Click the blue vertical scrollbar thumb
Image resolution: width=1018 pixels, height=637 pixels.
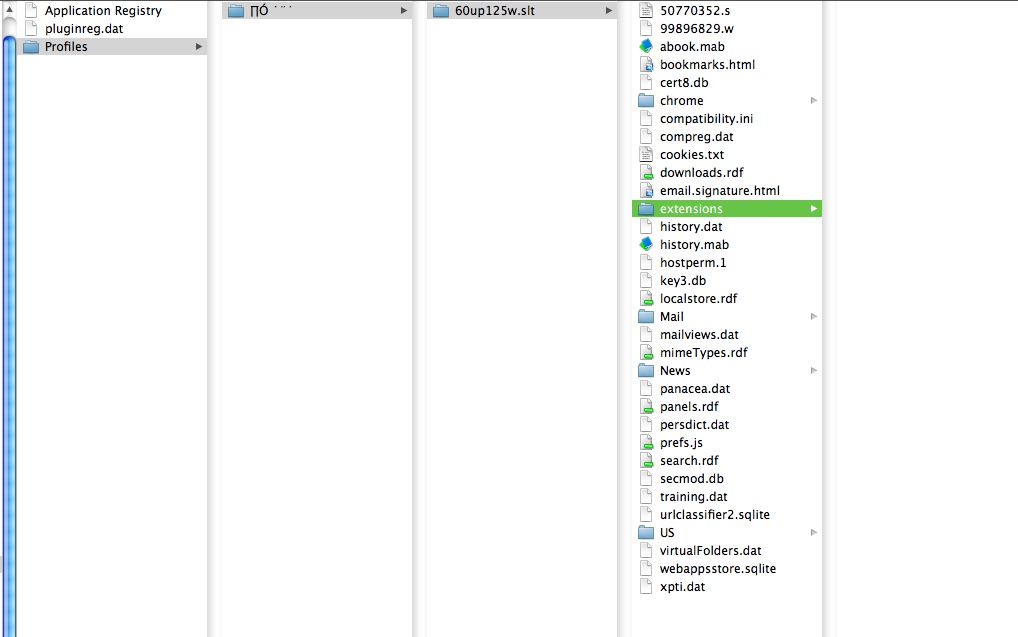[9, 336]
